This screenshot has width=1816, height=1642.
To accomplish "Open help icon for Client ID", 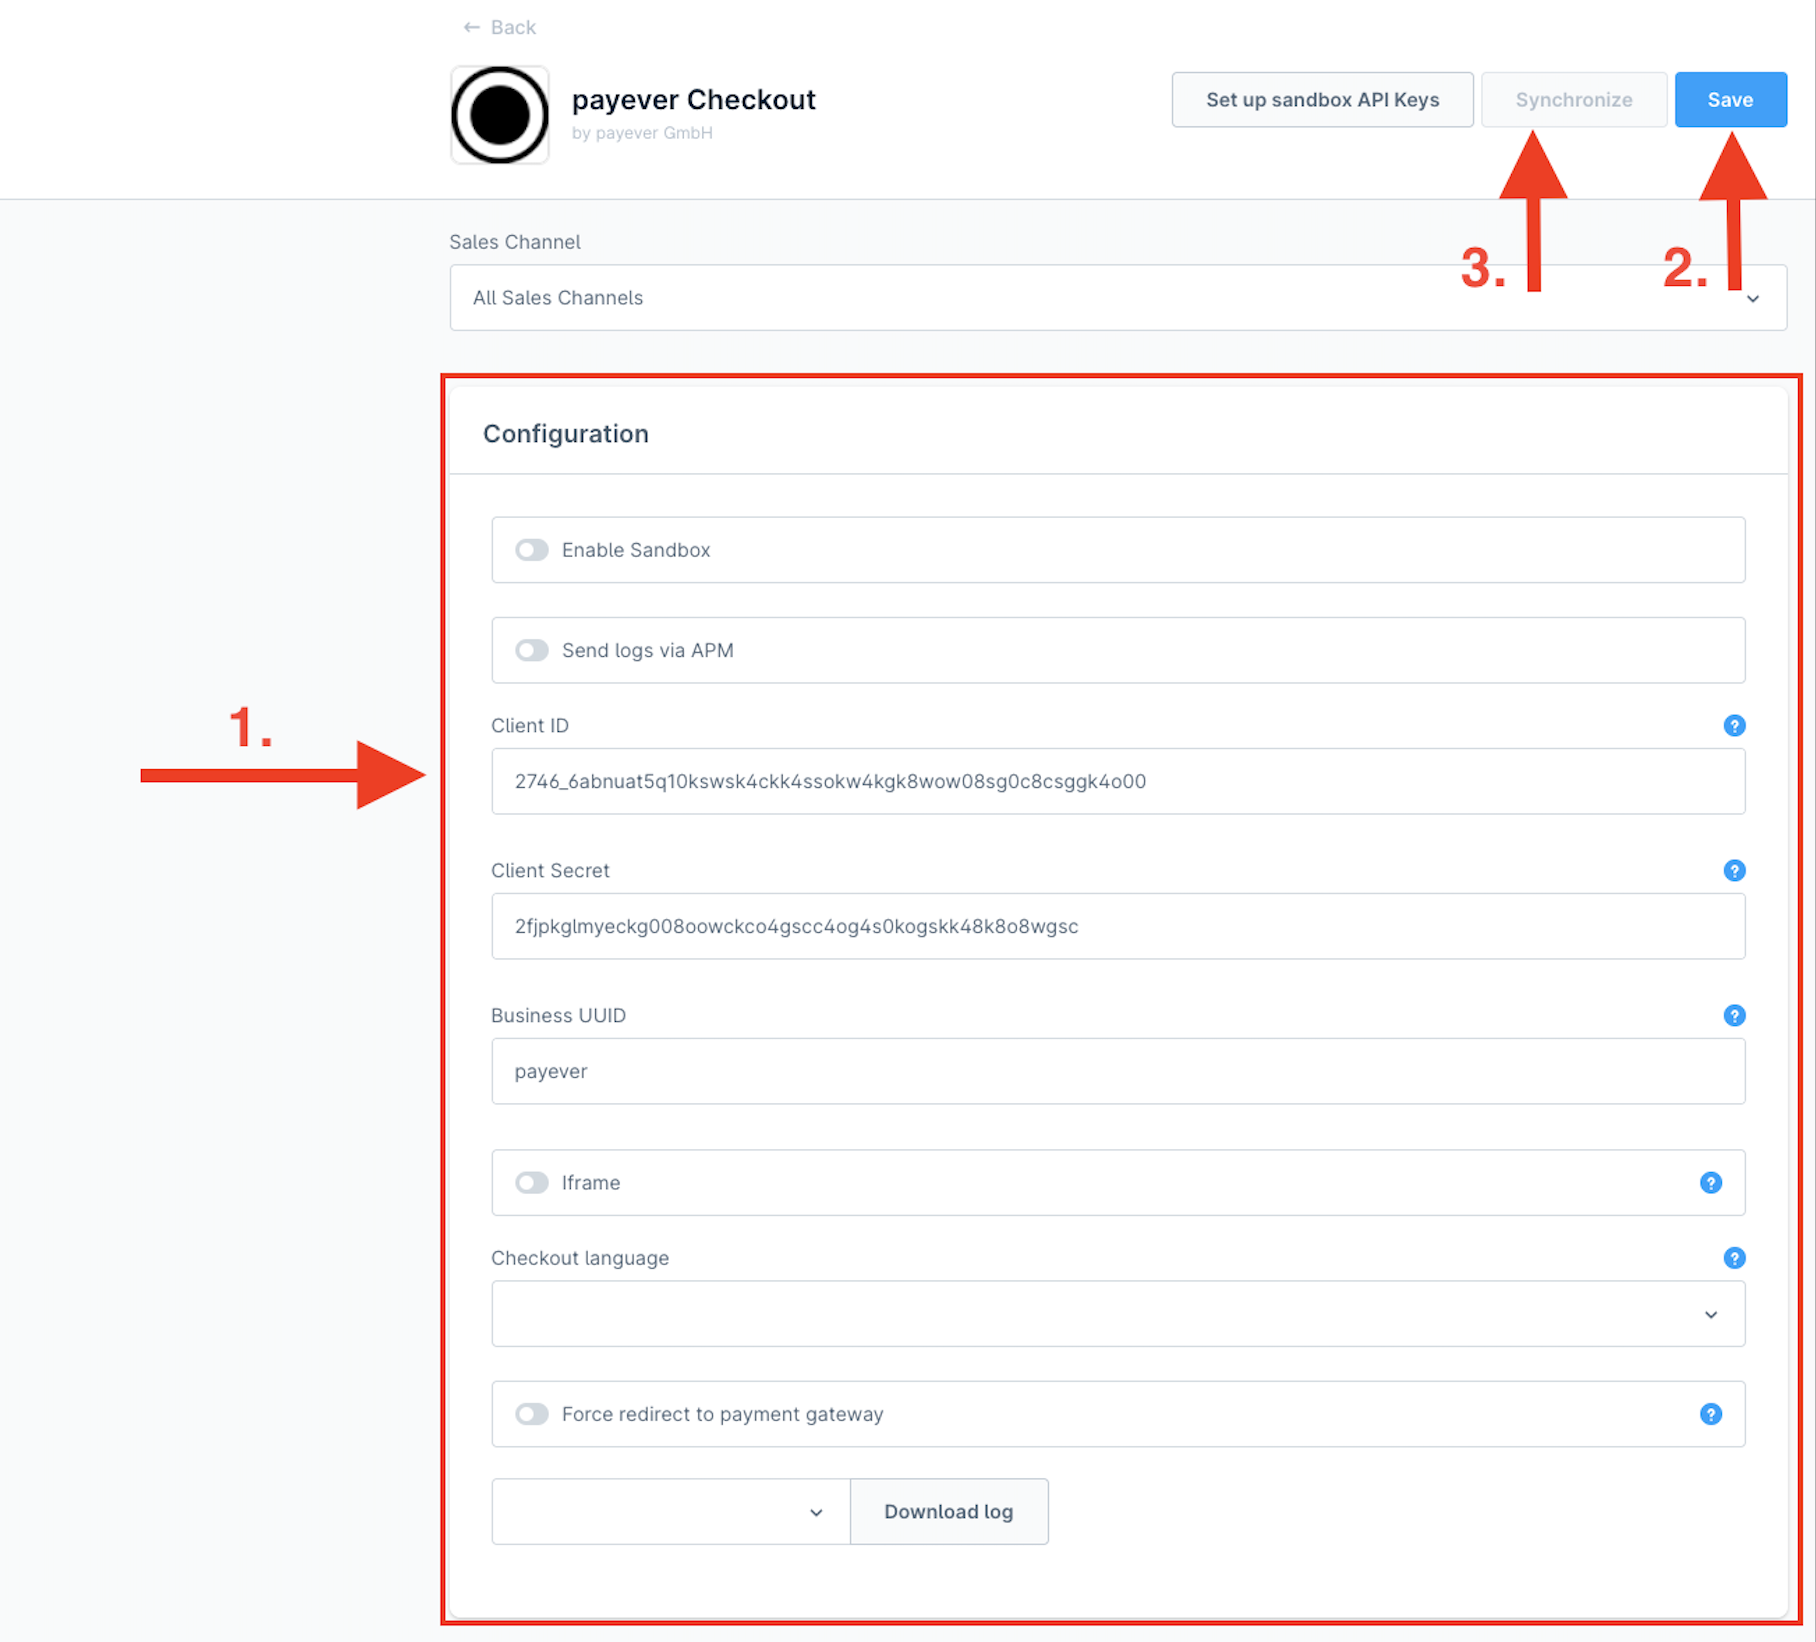I will [1734, 726].
